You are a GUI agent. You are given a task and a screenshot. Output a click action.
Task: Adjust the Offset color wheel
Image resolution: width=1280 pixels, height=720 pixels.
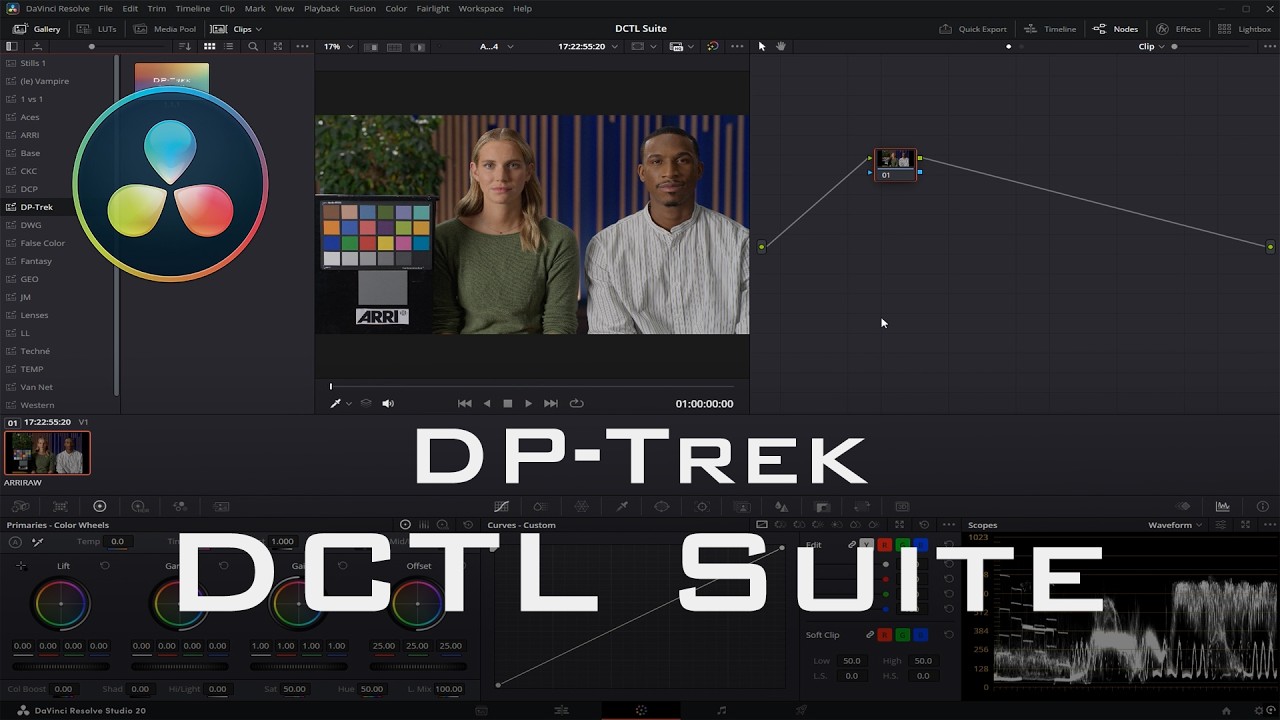[x=418, y=604]
